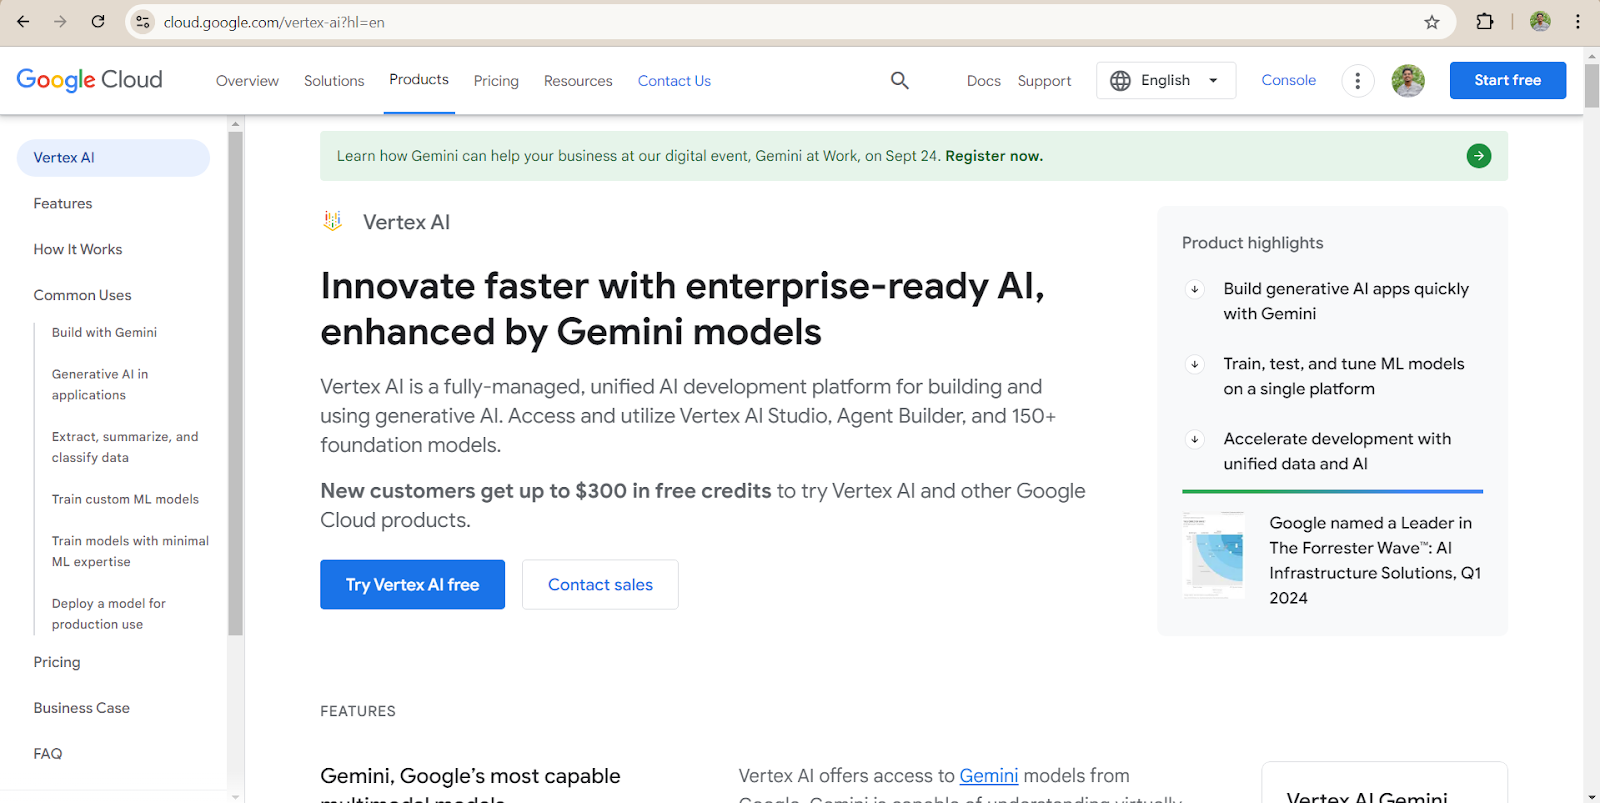Click the page vertical scrollbar thumb

point(1591,84)
